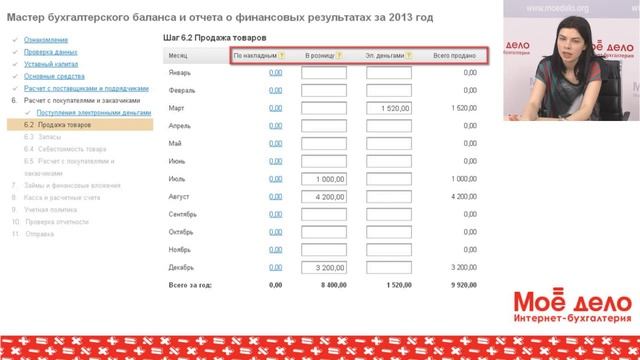Image resolution: width=640 pixels, height=360 pixels.
Task: Click Май По накладным 0,00 link
Action: pyautogui.click(x=276, y=143)
